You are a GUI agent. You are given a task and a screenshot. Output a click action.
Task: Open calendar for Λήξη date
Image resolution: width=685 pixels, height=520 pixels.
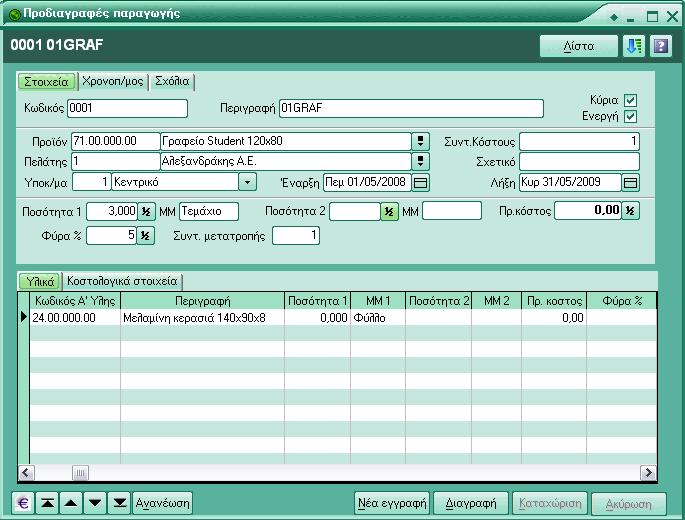630,182
